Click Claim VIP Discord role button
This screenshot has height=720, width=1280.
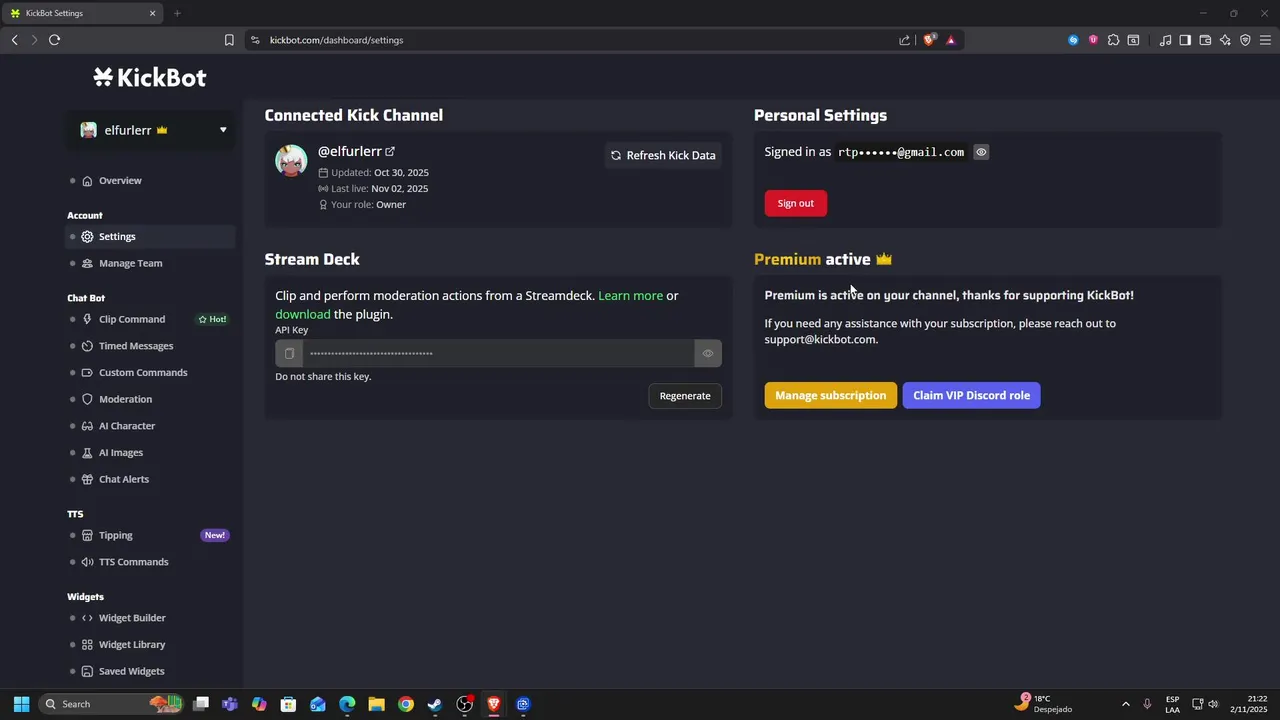(x=971, y=395)
